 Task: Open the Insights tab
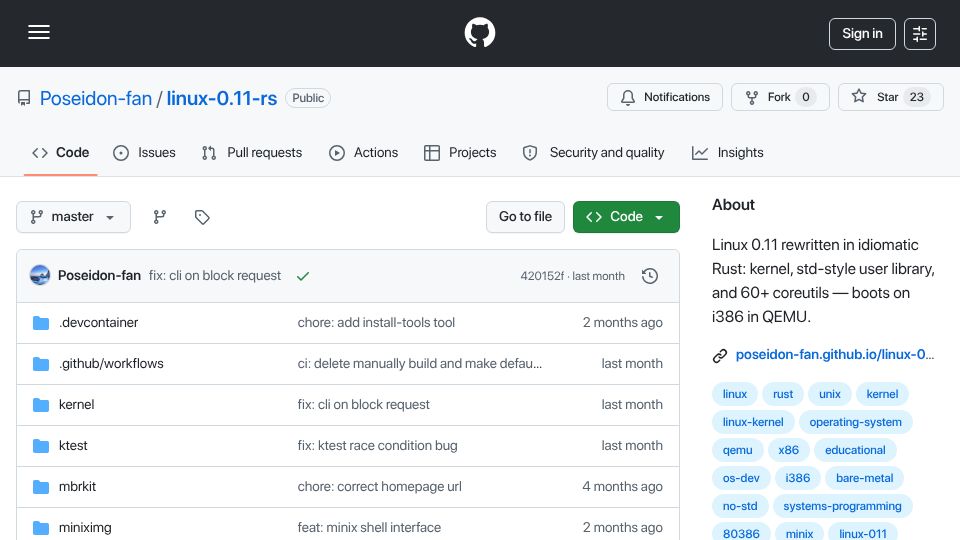727,152
